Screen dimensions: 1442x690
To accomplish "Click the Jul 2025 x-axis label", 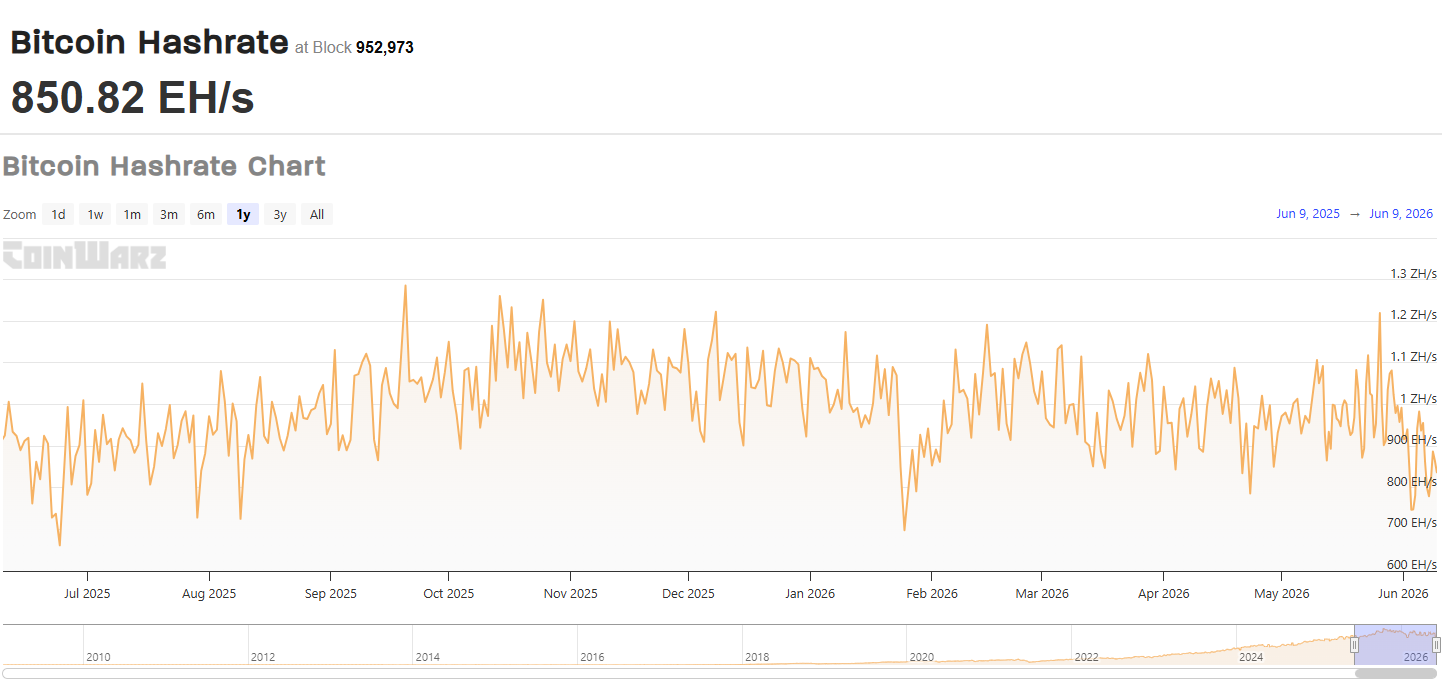I will coord(87,593).
